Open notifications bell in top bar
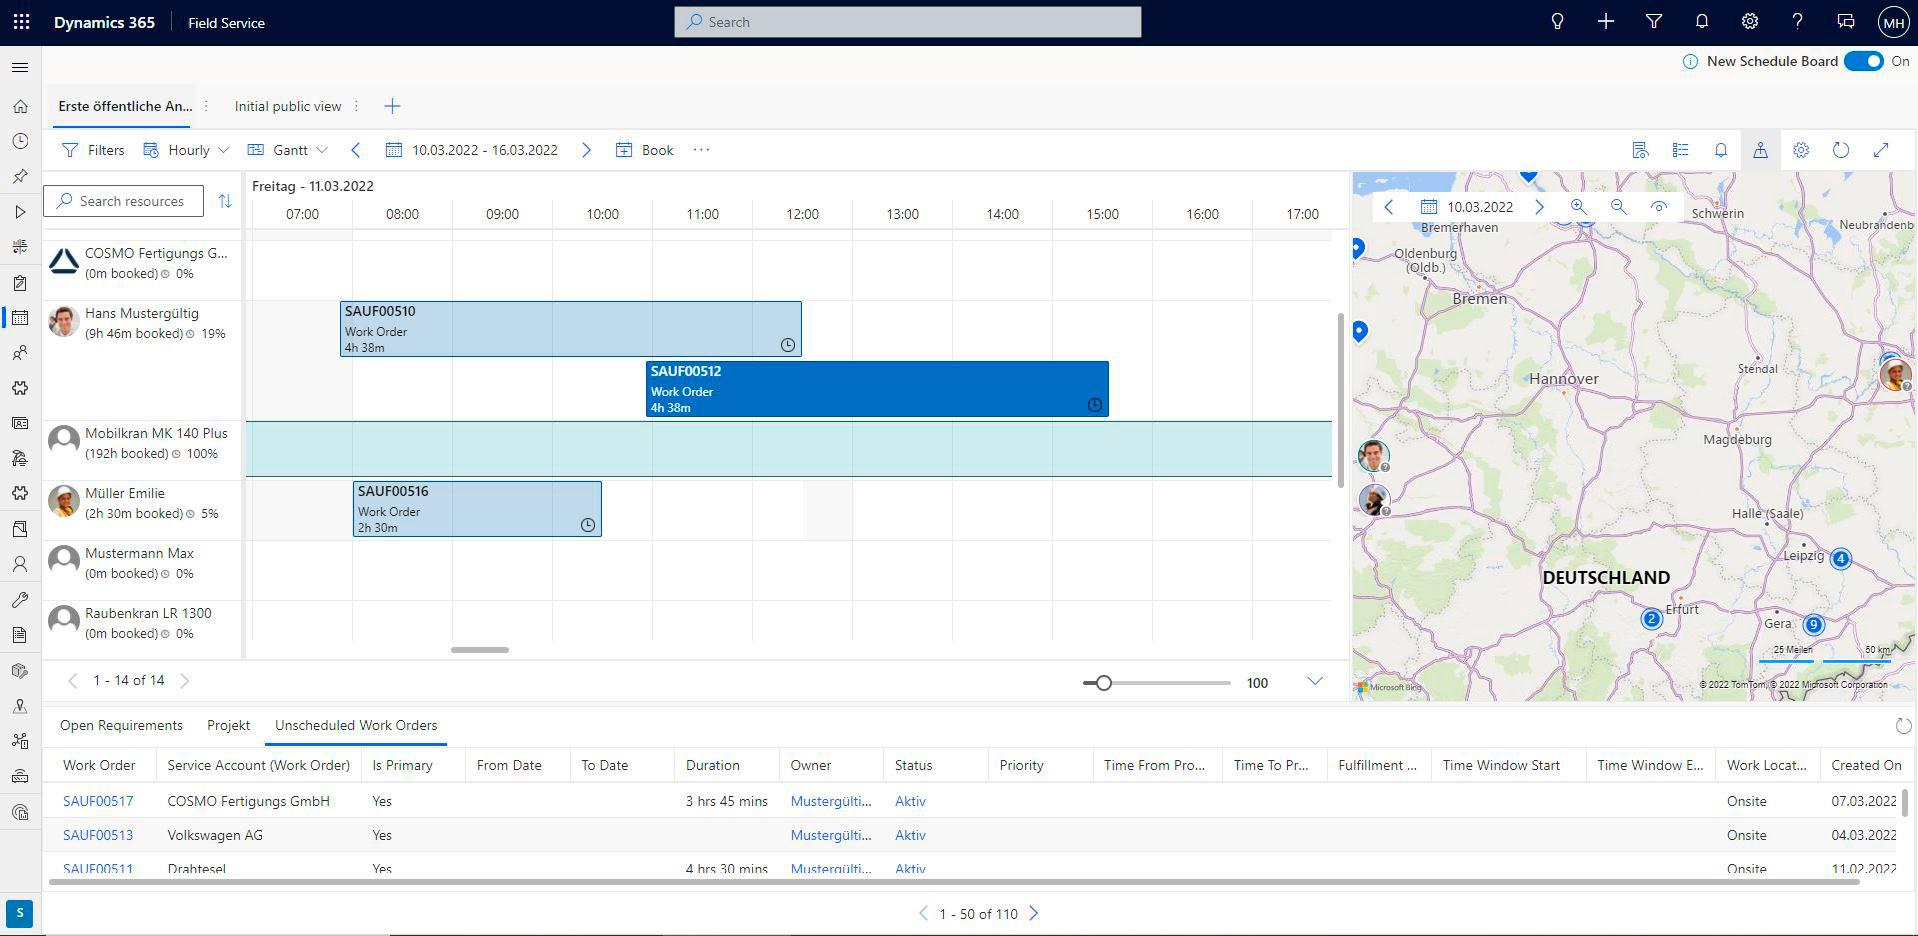The image size is (1918, 936). [x=1702, y=22]
